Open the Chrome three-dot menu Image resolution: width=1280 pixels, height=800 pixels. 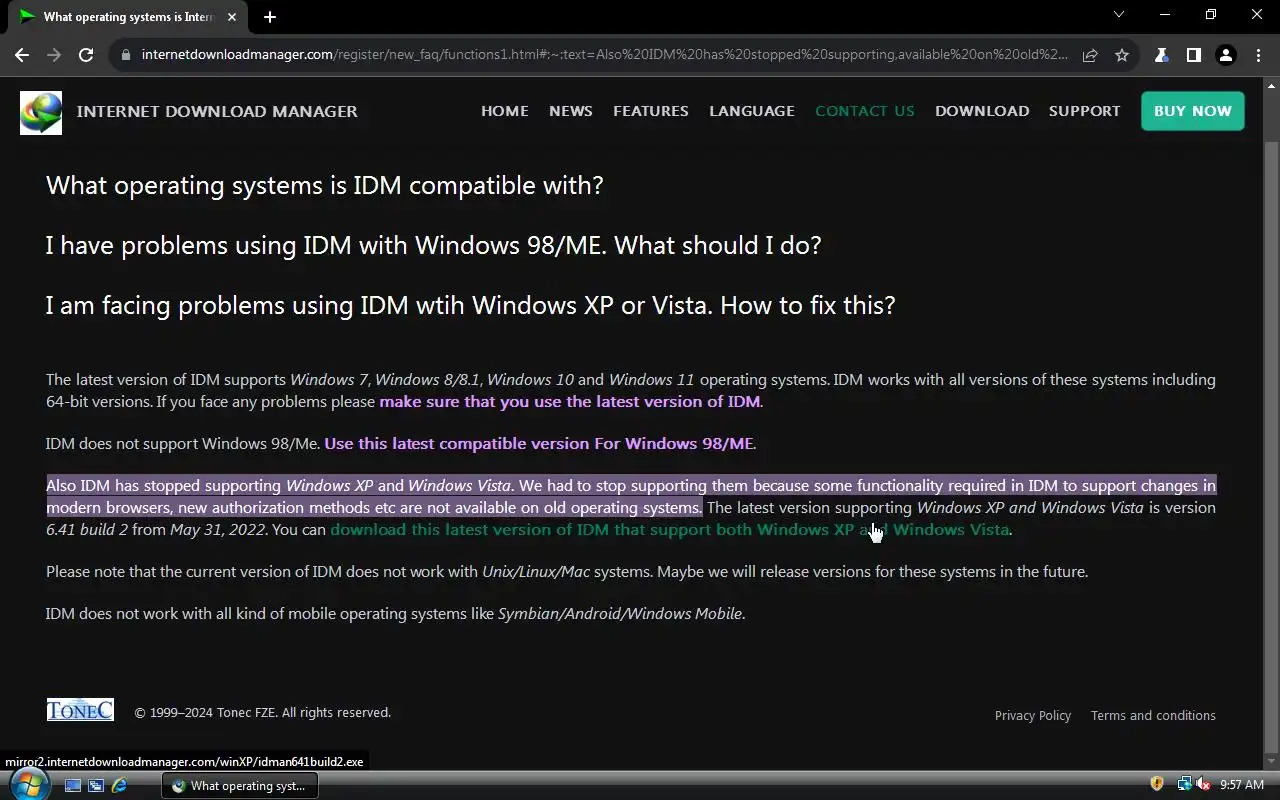(1258, 55)
